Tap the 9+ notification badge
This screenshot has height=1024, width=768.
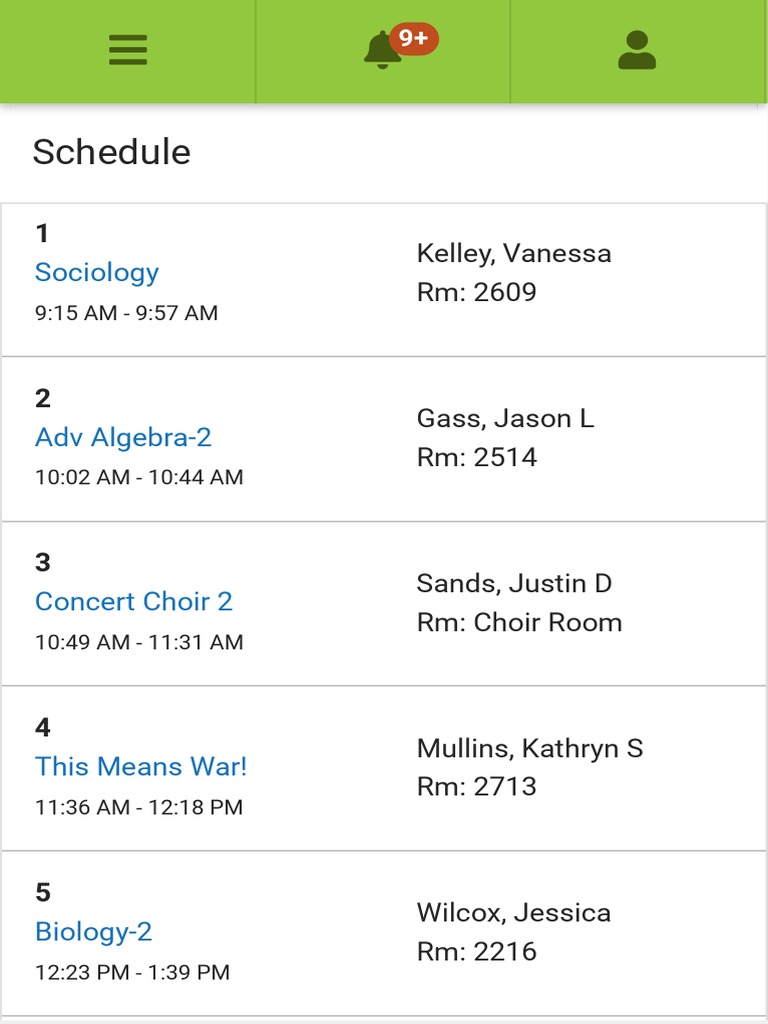[x=414, y=38]
